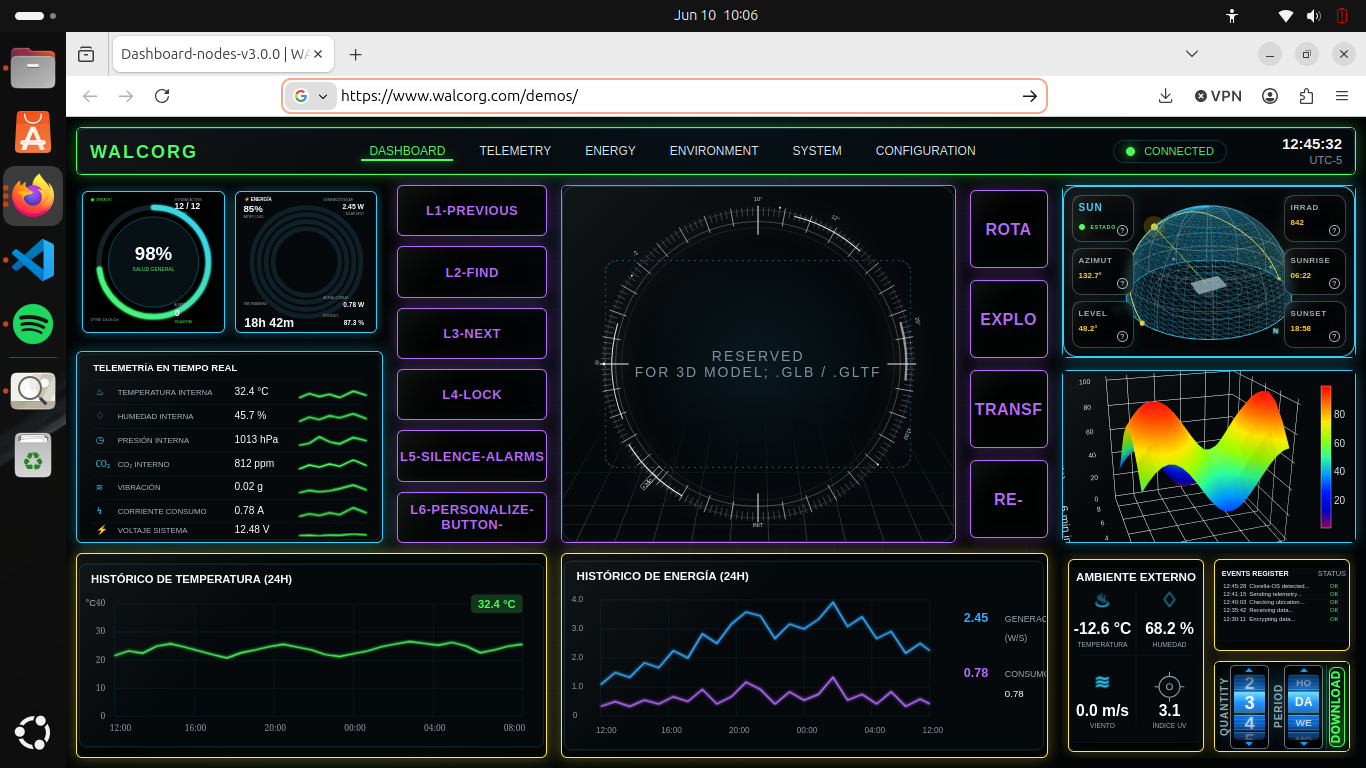Viewport: 1366px width, 768px height.
Task: Open the tab overview icon beside tabs
Action: (86, 54)
